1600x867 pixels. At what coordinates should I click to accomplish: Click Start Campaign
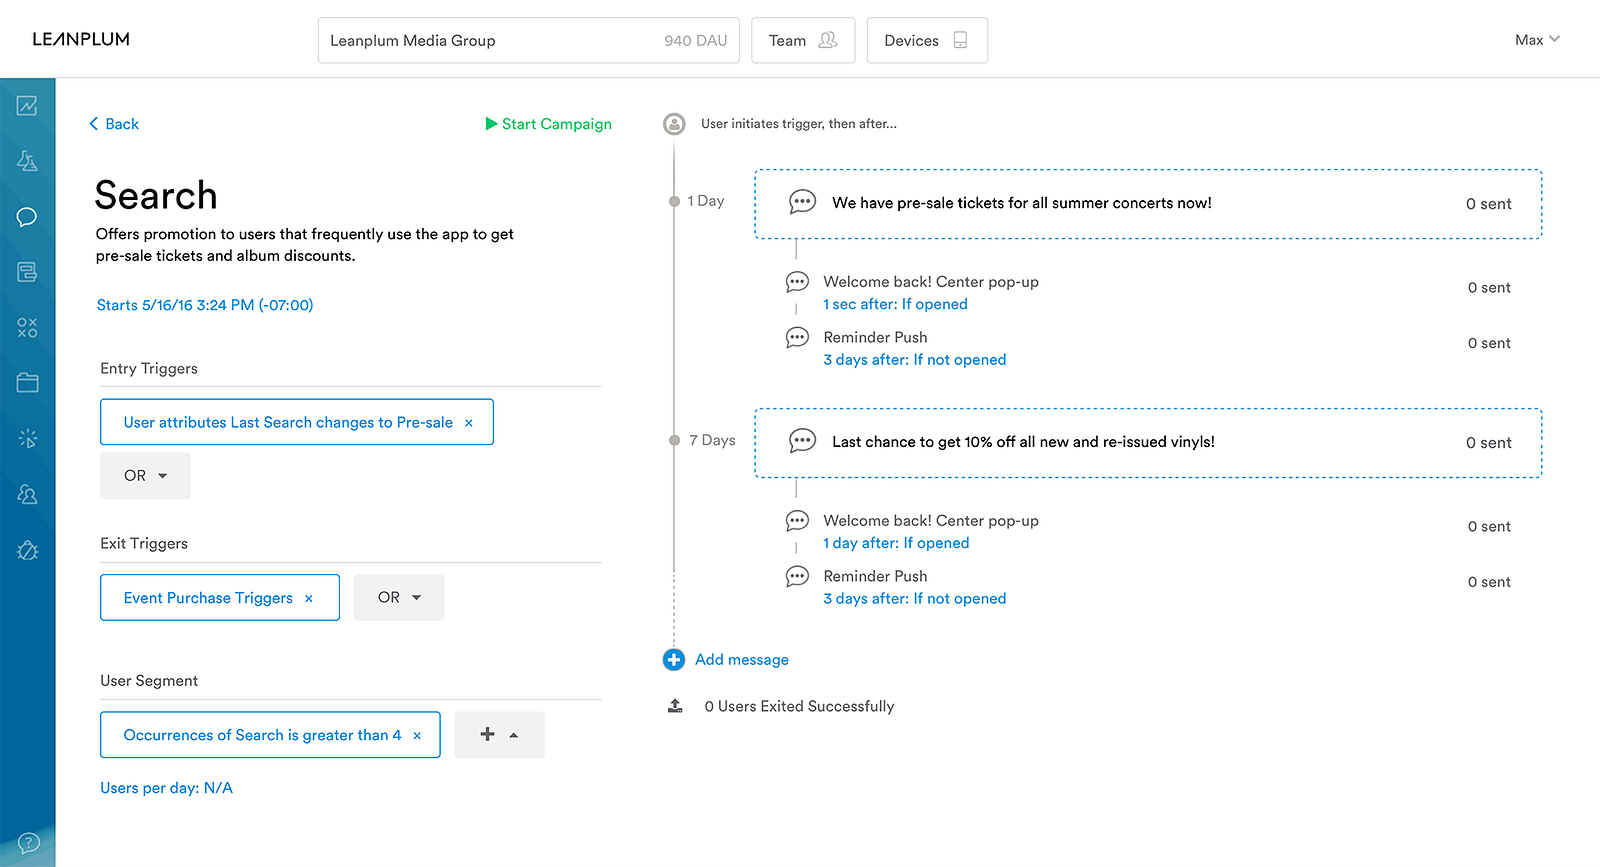point(548,124)
